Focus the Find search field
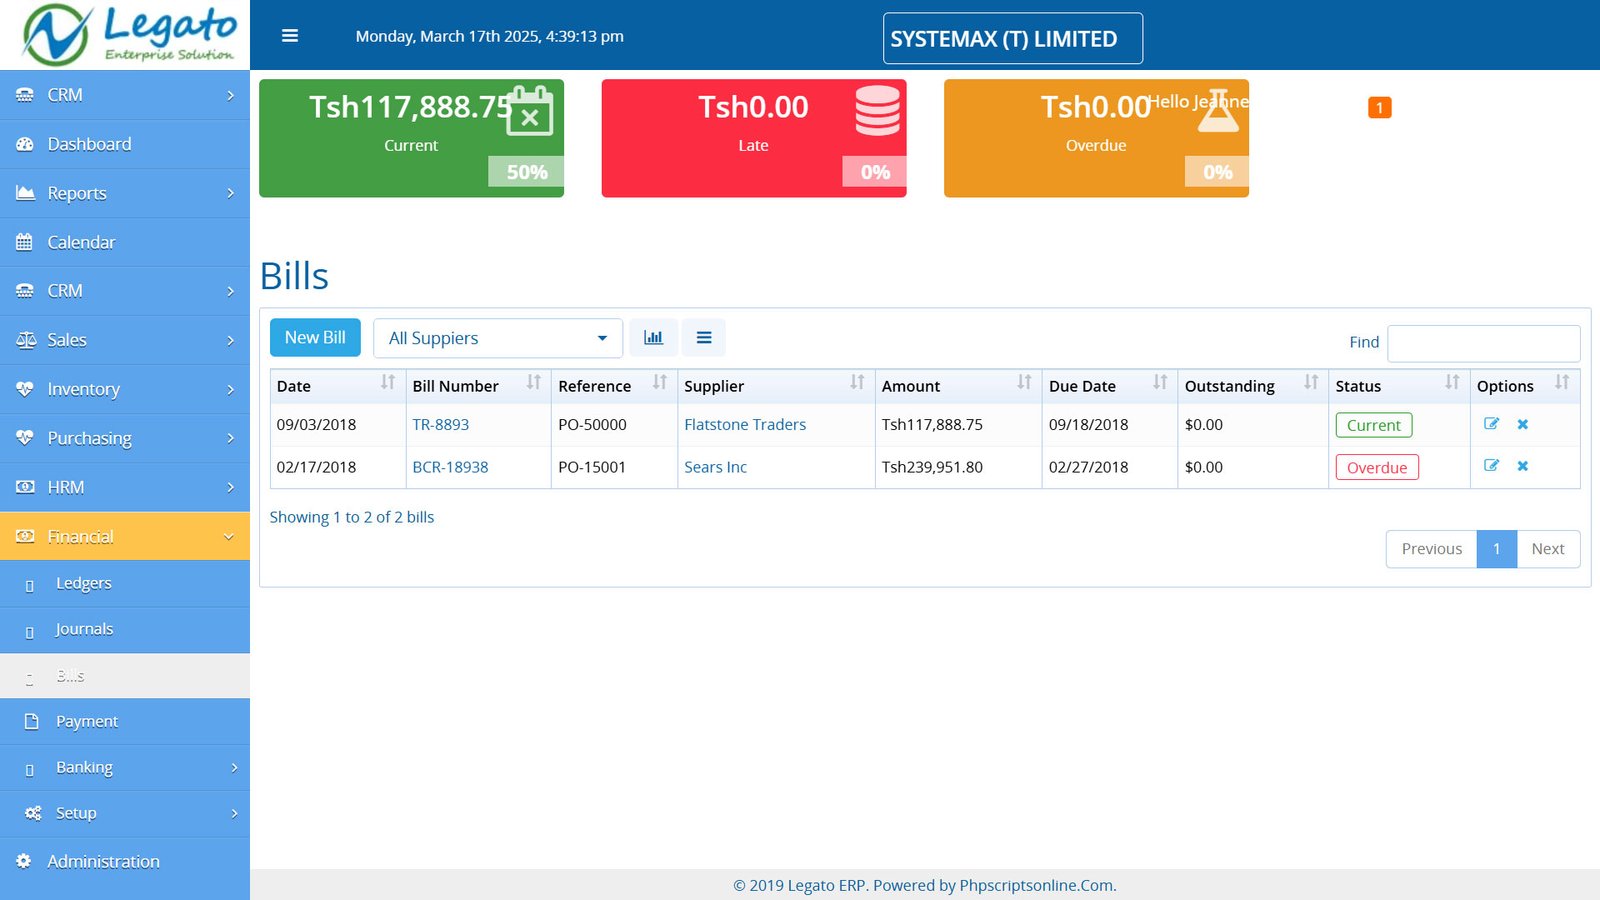 tap(1484, 343)
